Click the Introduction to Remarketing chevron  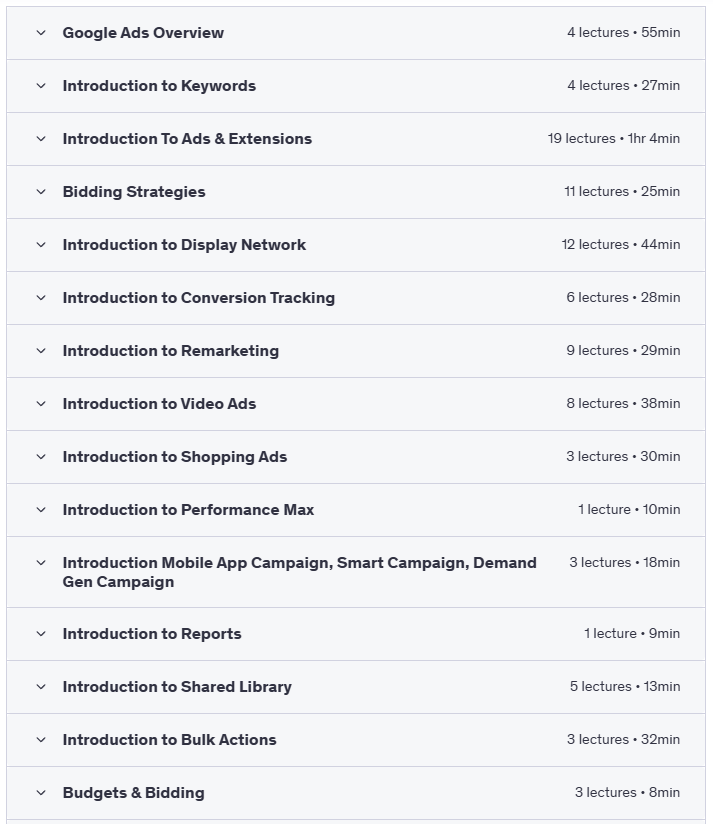[x=41, y=351]
